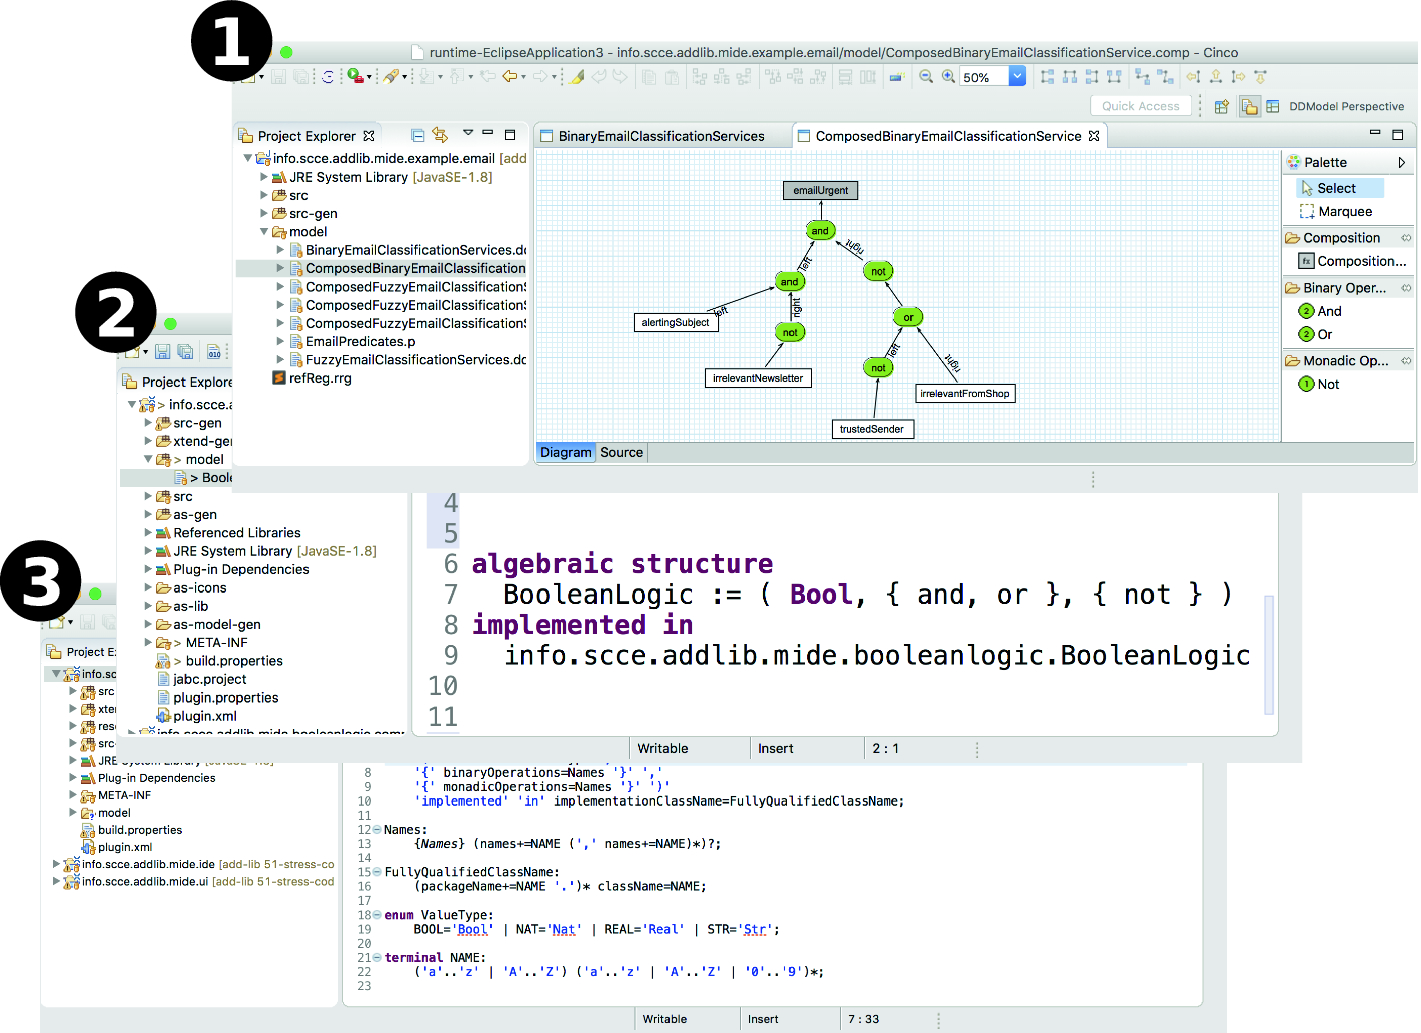Close the ComposedBinaryEmailClassificationService tab
Viewport: 1421px width, 1033px height.
coord(1094,136)
